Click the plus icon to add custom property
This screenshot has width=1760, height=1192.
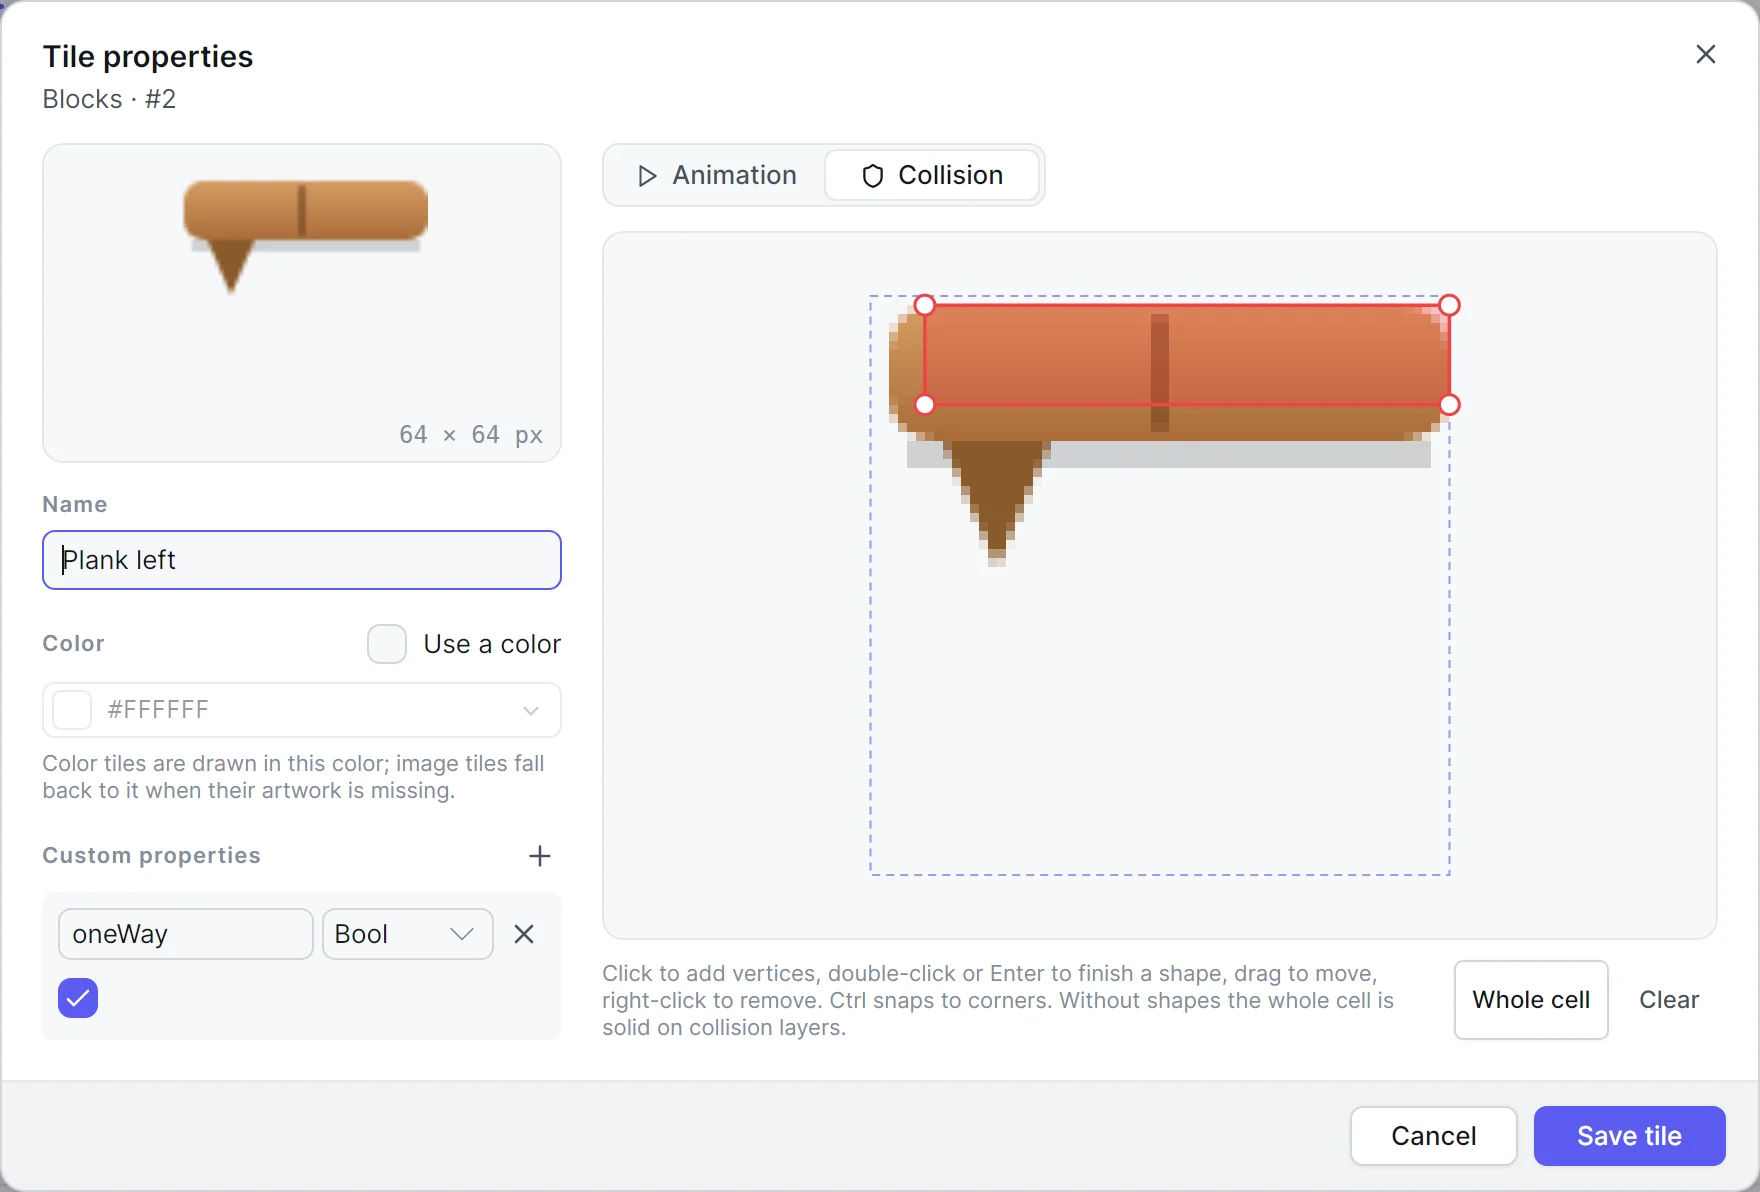[x=540, y=856]
